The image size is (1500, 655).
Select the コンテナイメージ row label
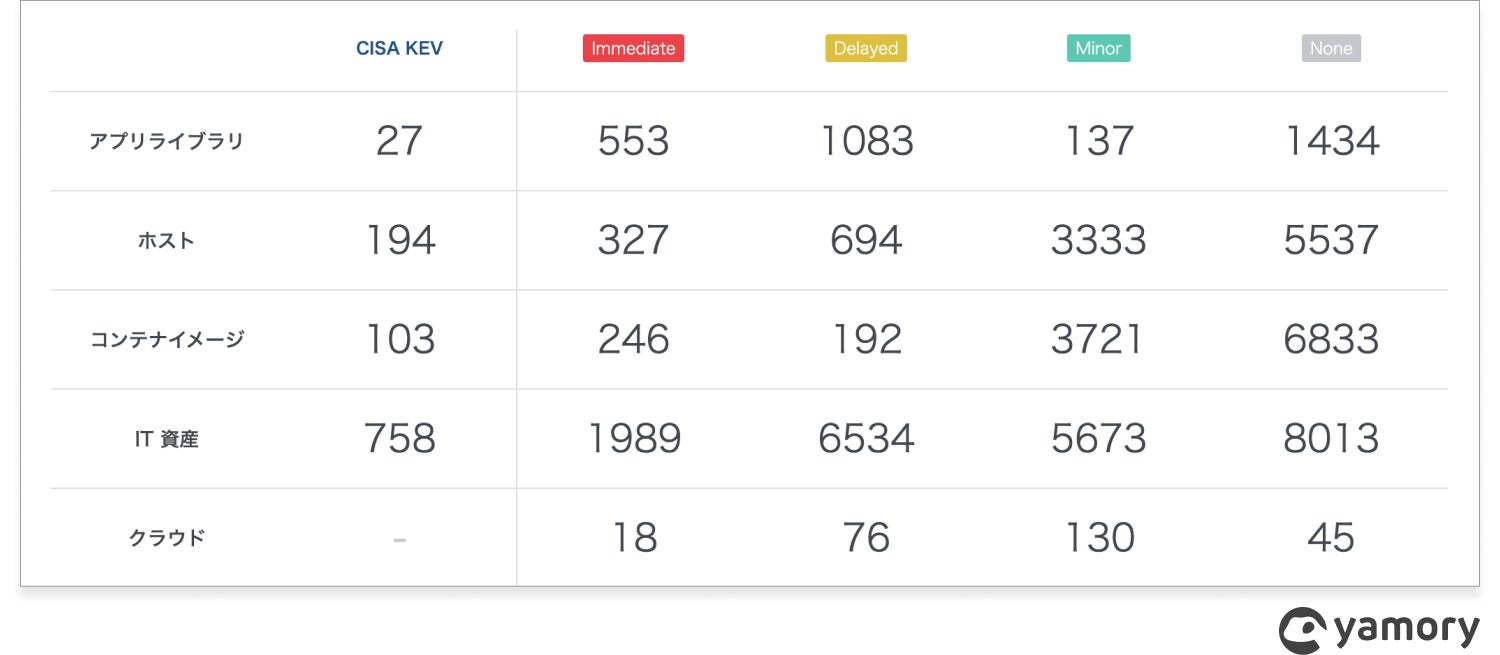click(166, 339)
